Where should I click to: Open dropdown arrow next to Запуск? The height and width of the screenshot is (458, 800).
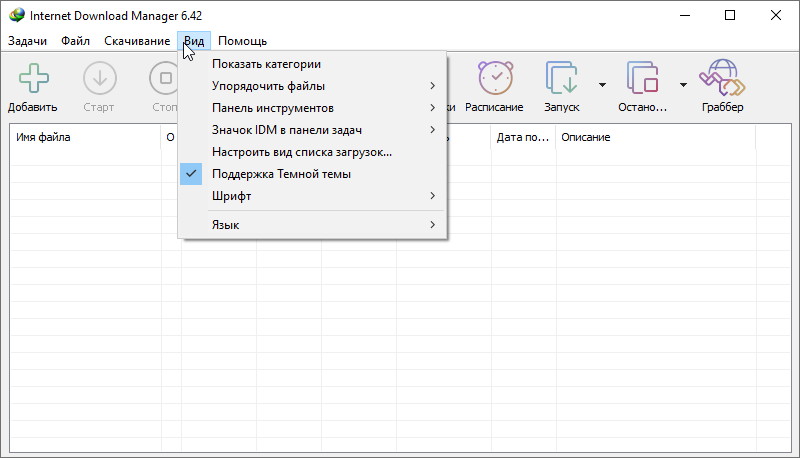pyautogui.click(x=602, y=85)
